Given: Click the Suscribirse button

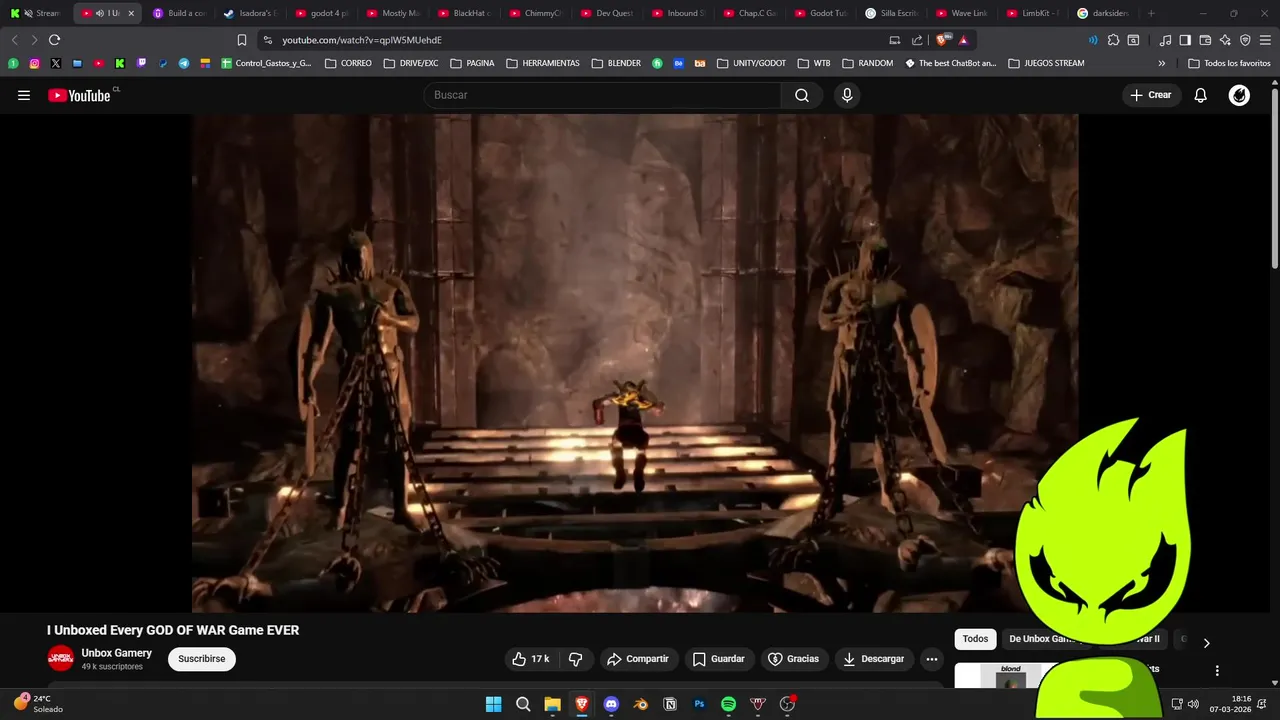Looking at the screenshot, I should pos(202,659).
